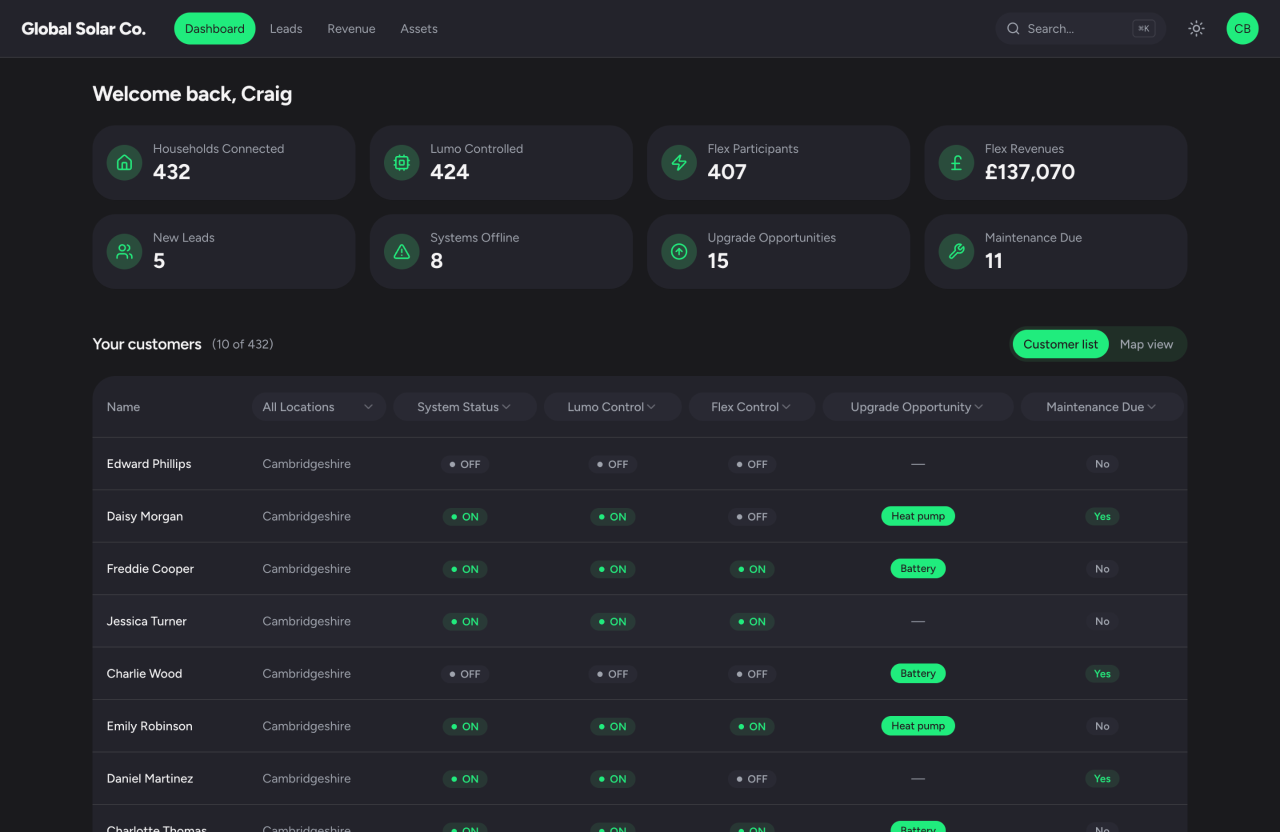This screenshot has height=832, width=1280.
Task: Go to the Revenue tab
Action: [x=351, y=29]
